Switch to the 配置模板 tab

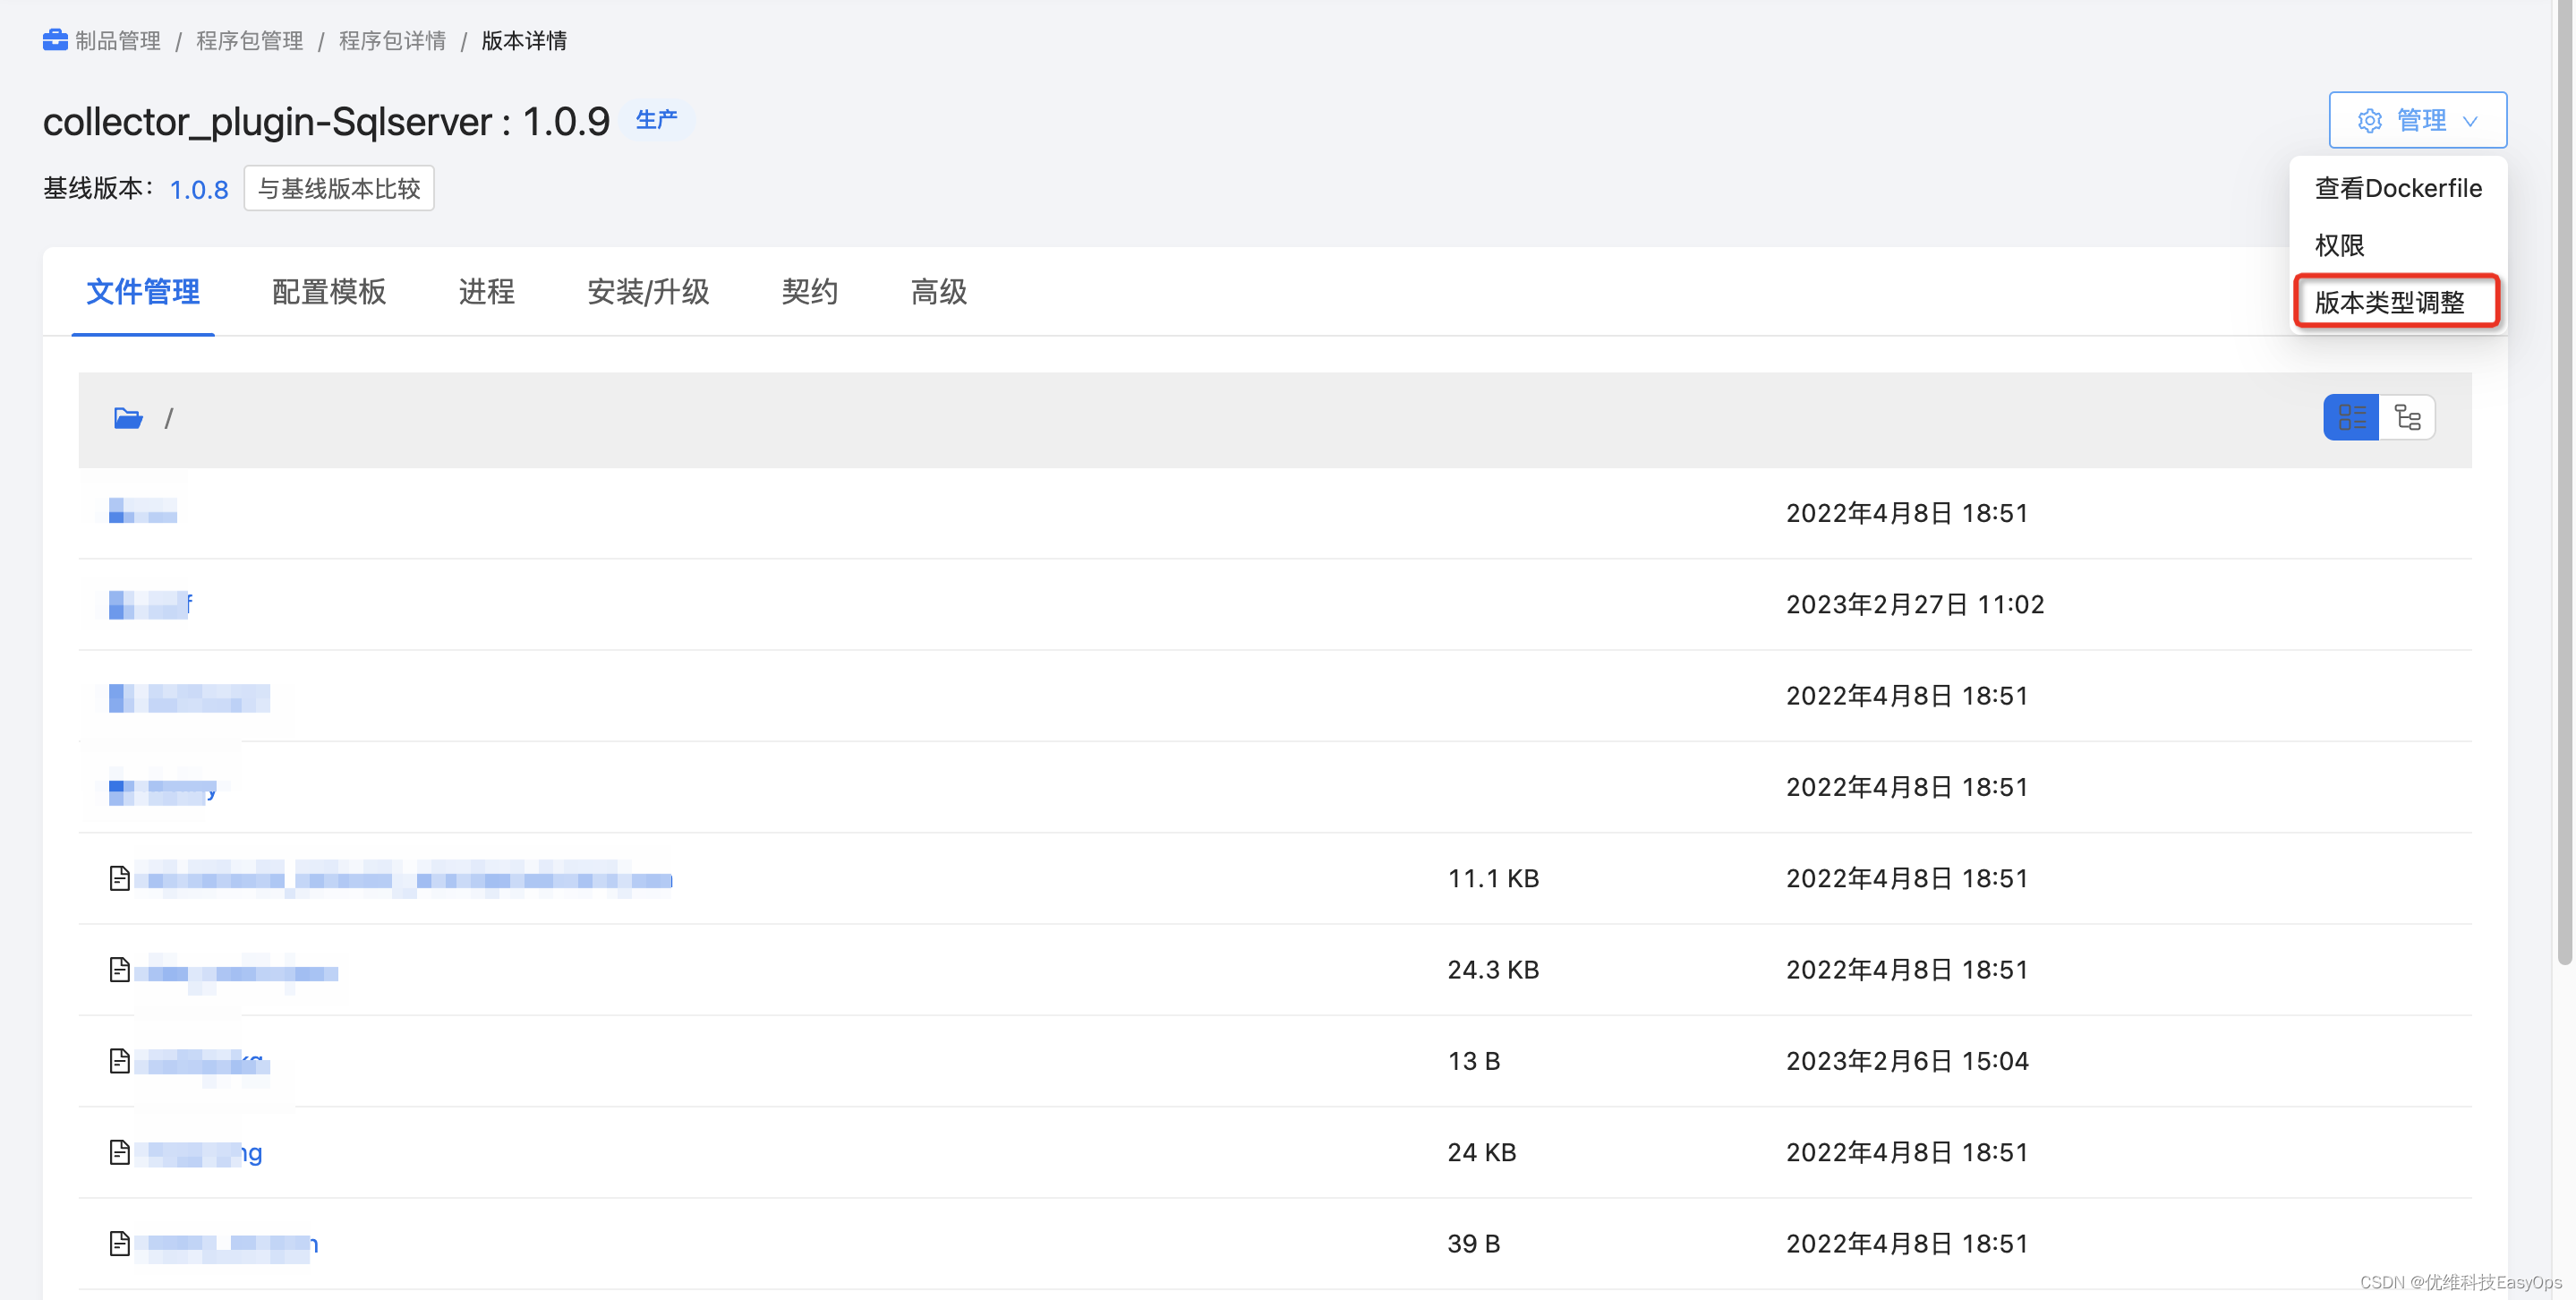(328, 292)
